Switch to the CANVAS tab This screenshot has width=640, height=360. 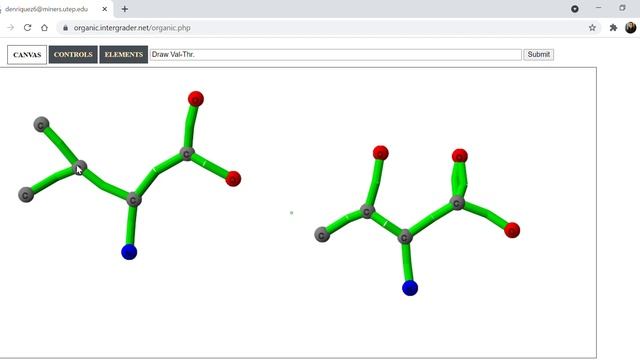pyautogui.click(x=27, y=55)
